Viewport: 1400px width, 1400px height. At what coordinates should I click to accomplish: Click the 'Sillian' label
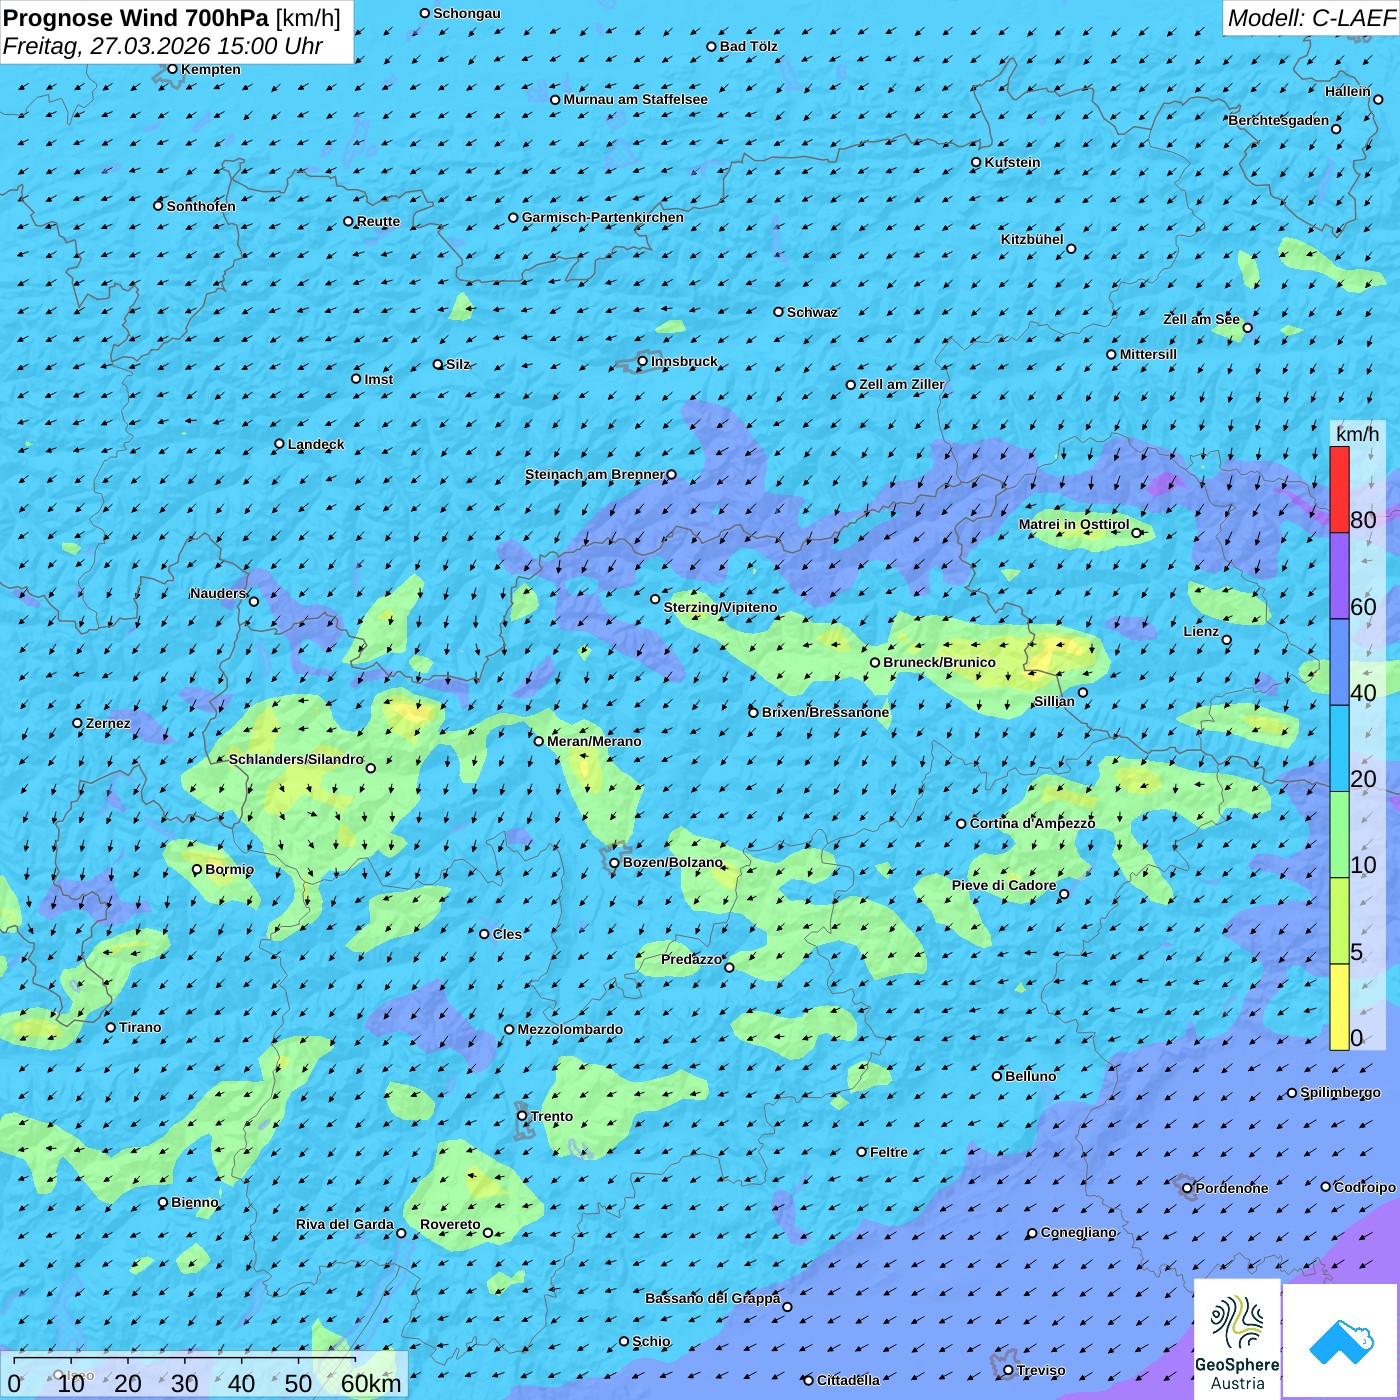(1054, 702)
